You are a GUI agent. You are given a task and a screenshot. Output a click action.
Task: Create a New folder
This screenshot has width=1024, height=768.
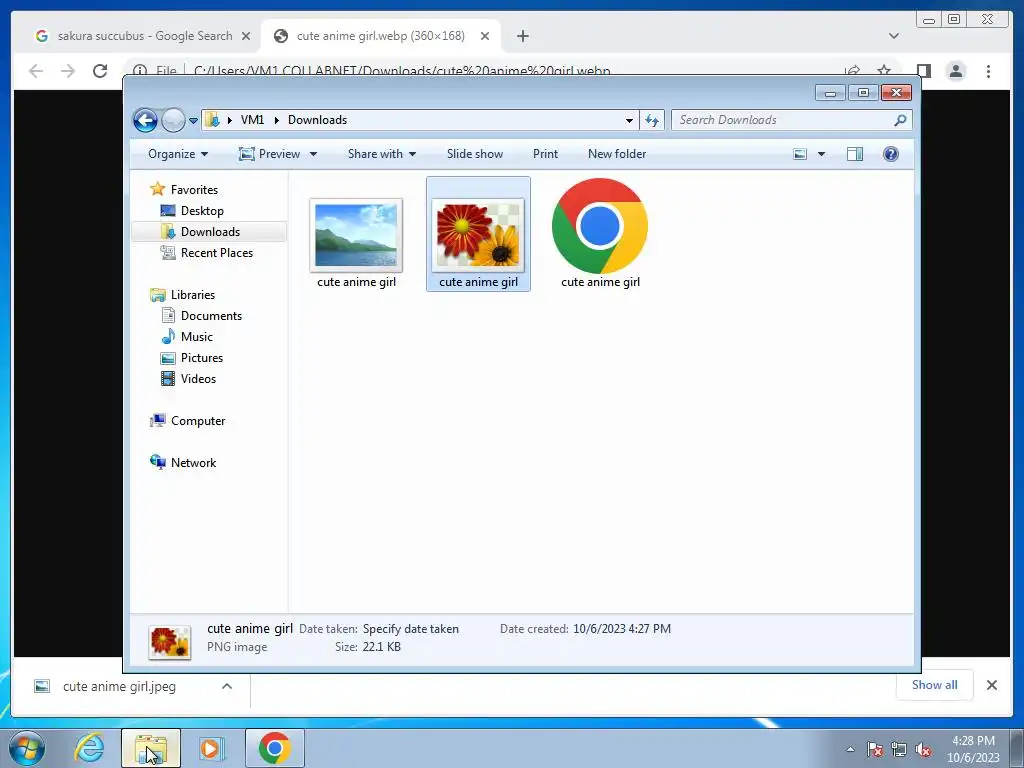(617, 154)
